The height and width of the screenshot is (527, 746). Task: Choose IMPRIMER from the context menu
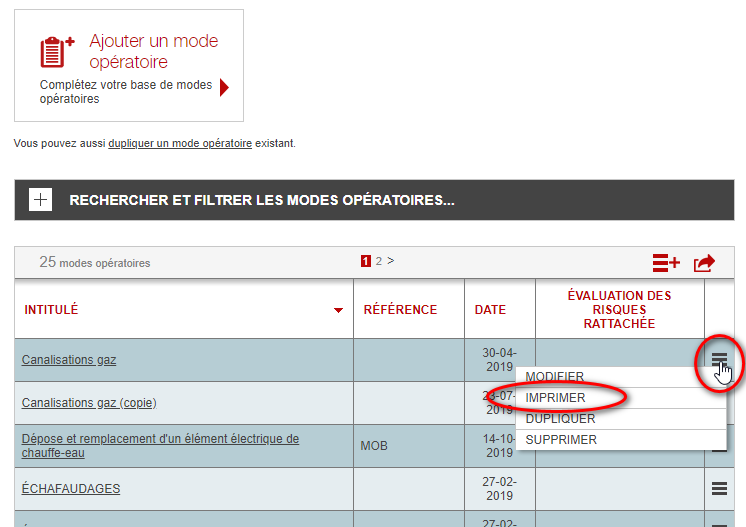click(x=555, y=398)
